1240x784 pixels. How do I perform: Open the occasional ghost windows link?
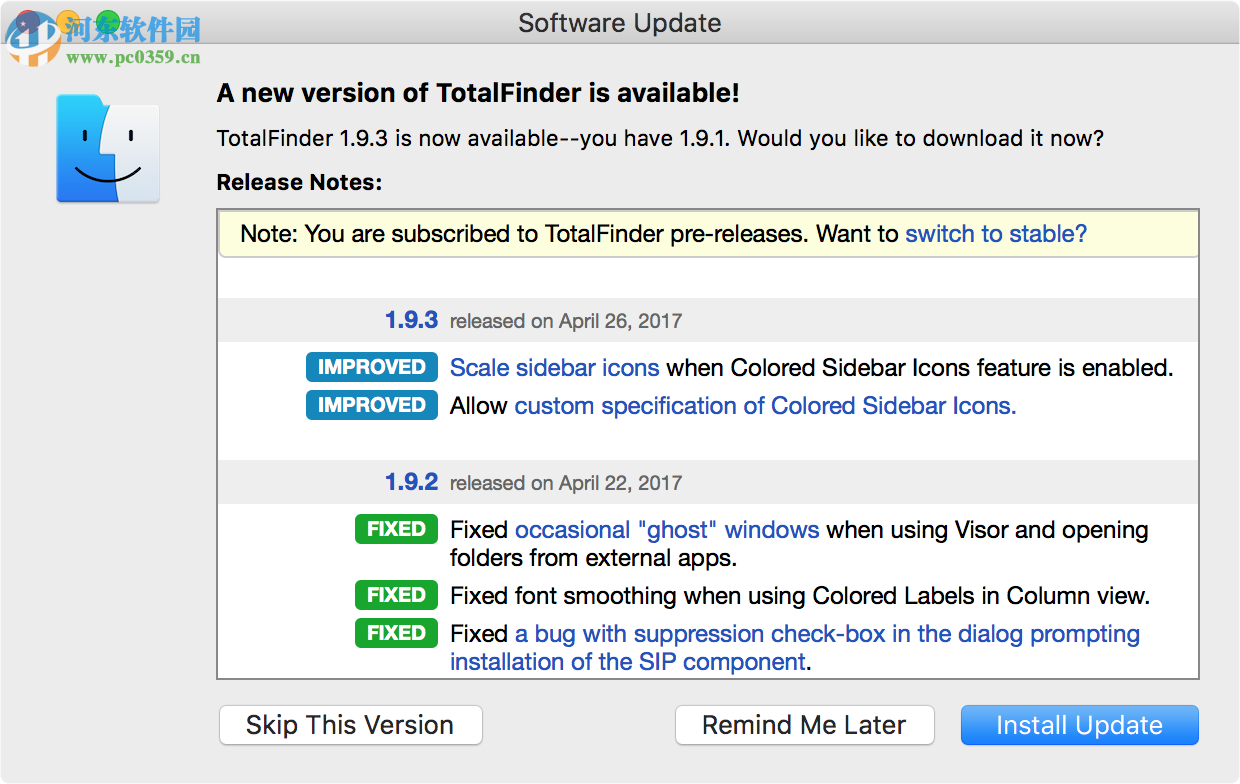pos(667,529)
